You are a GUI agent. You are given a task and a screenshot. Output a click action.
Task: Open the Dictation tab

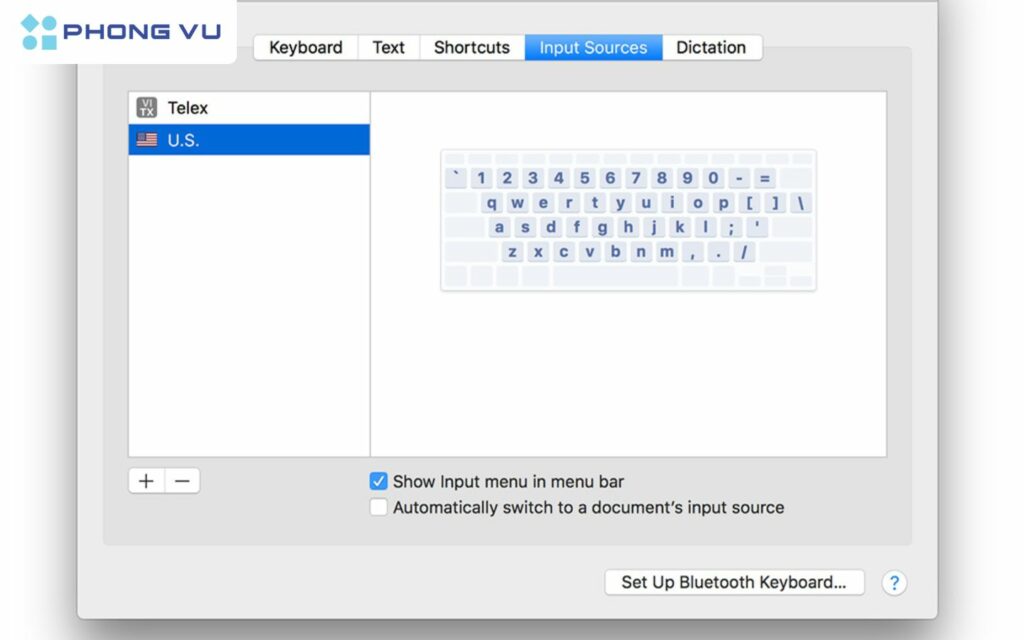point(711,47)
